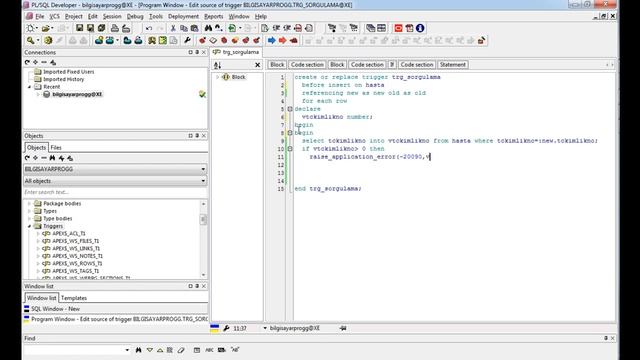Viewport: 640px width, 360px height.
Task: Click the magnifier key search icon
Action: (x=31, y=40)
